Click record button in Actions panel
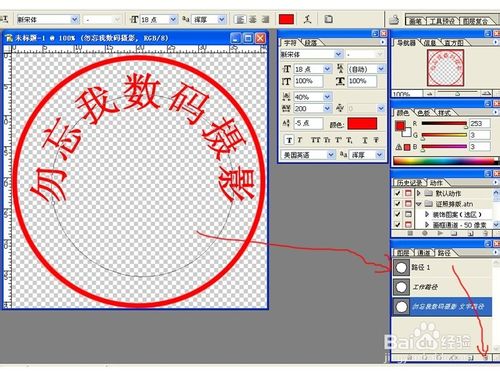Viewport: 500px width, 375px height. point(425,233)
